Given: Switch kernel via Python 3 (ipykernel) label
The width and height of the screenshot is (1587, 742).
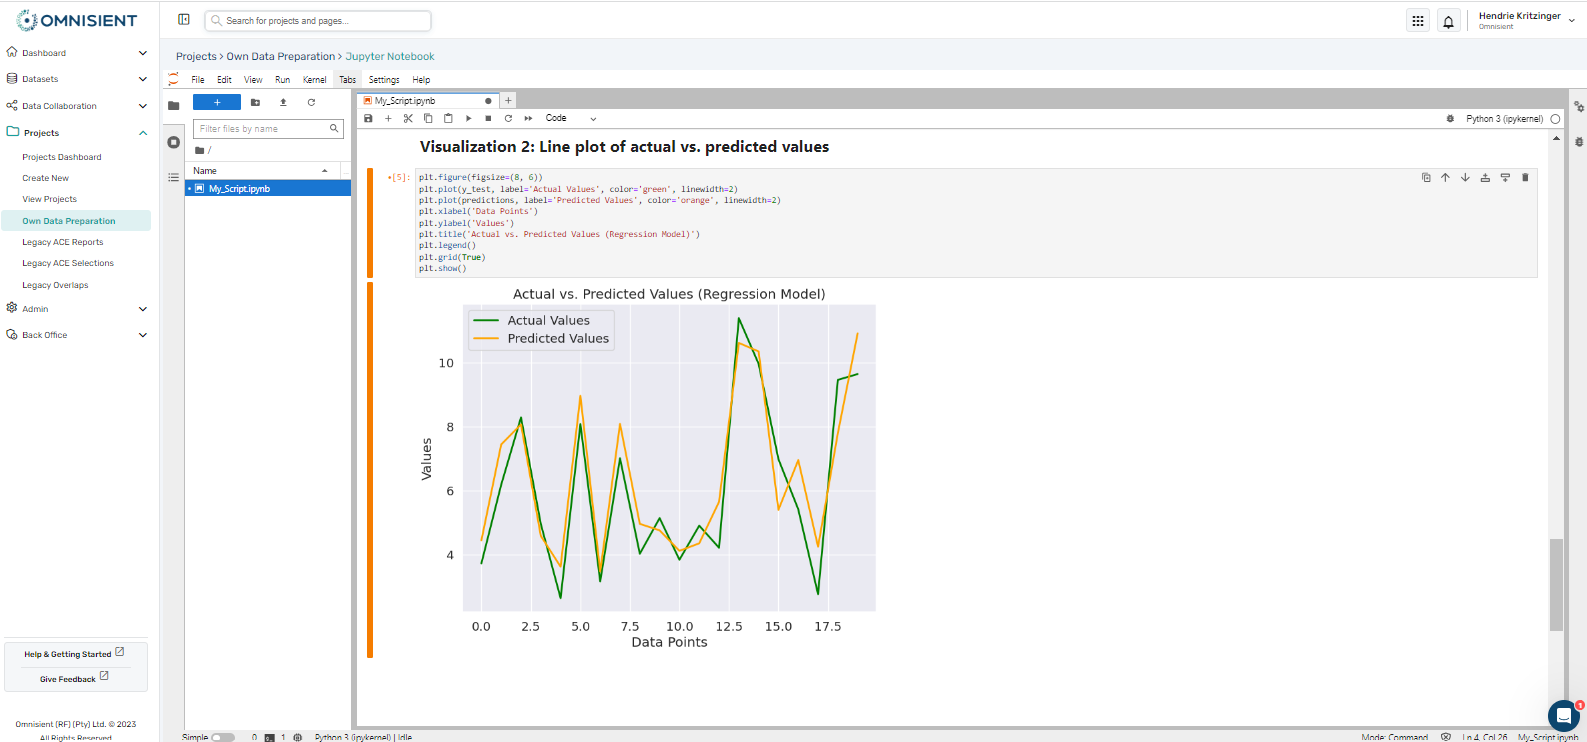Looking at the screenshot, I should [1504, 119].
